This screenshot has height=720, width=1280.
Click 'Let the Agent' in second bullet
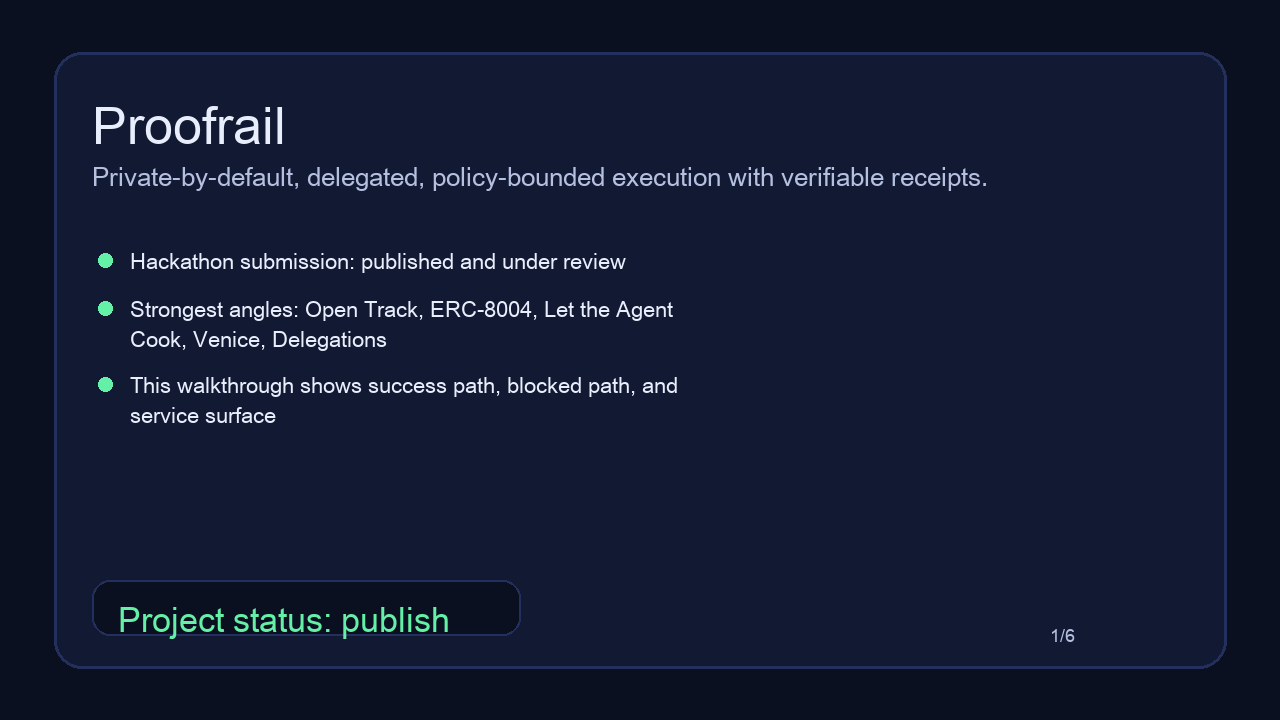coord(609,310)
